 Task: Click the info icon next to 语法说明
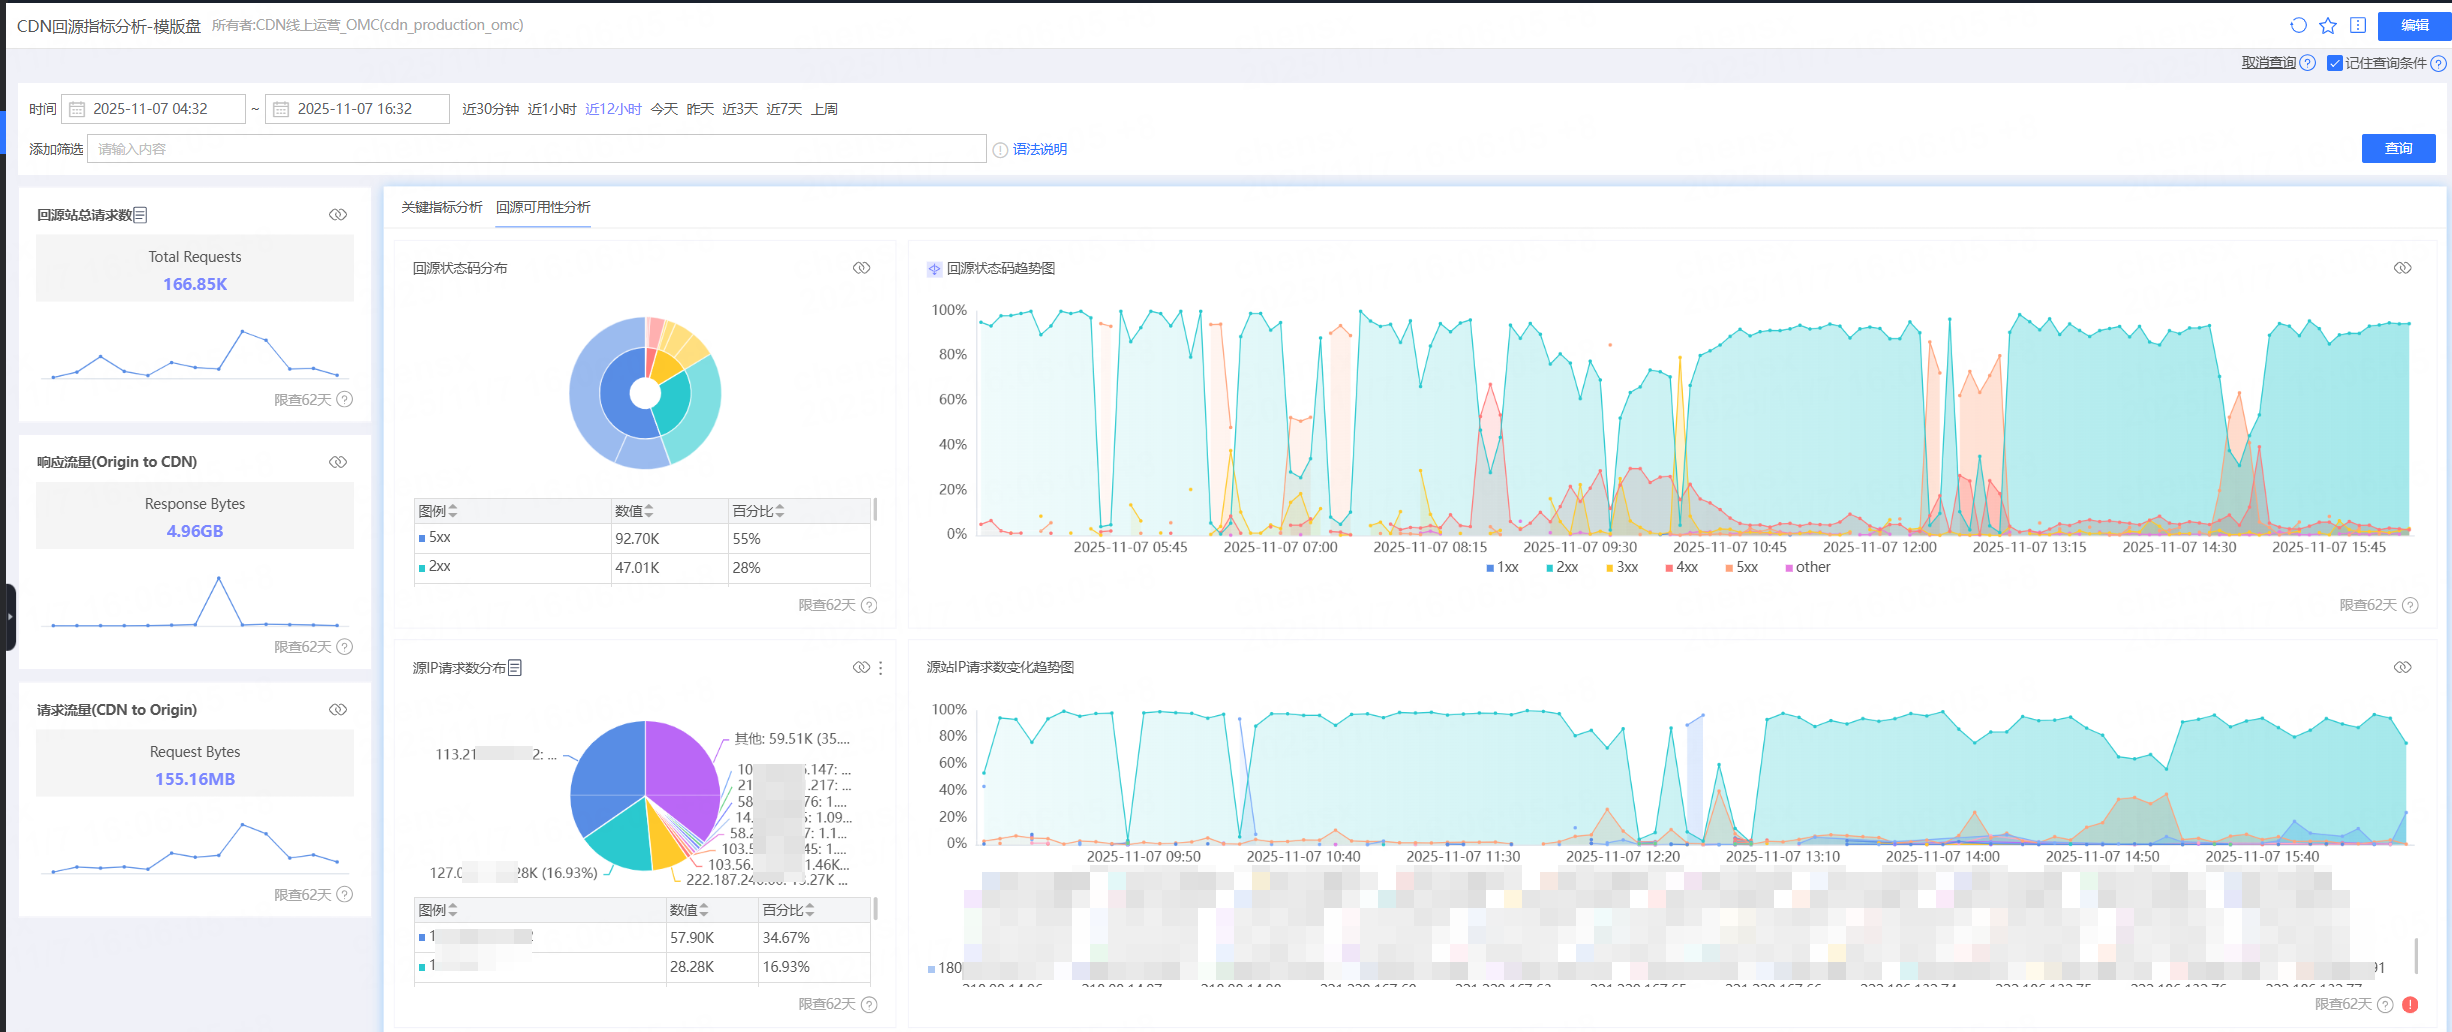(x=1001, y=149)
